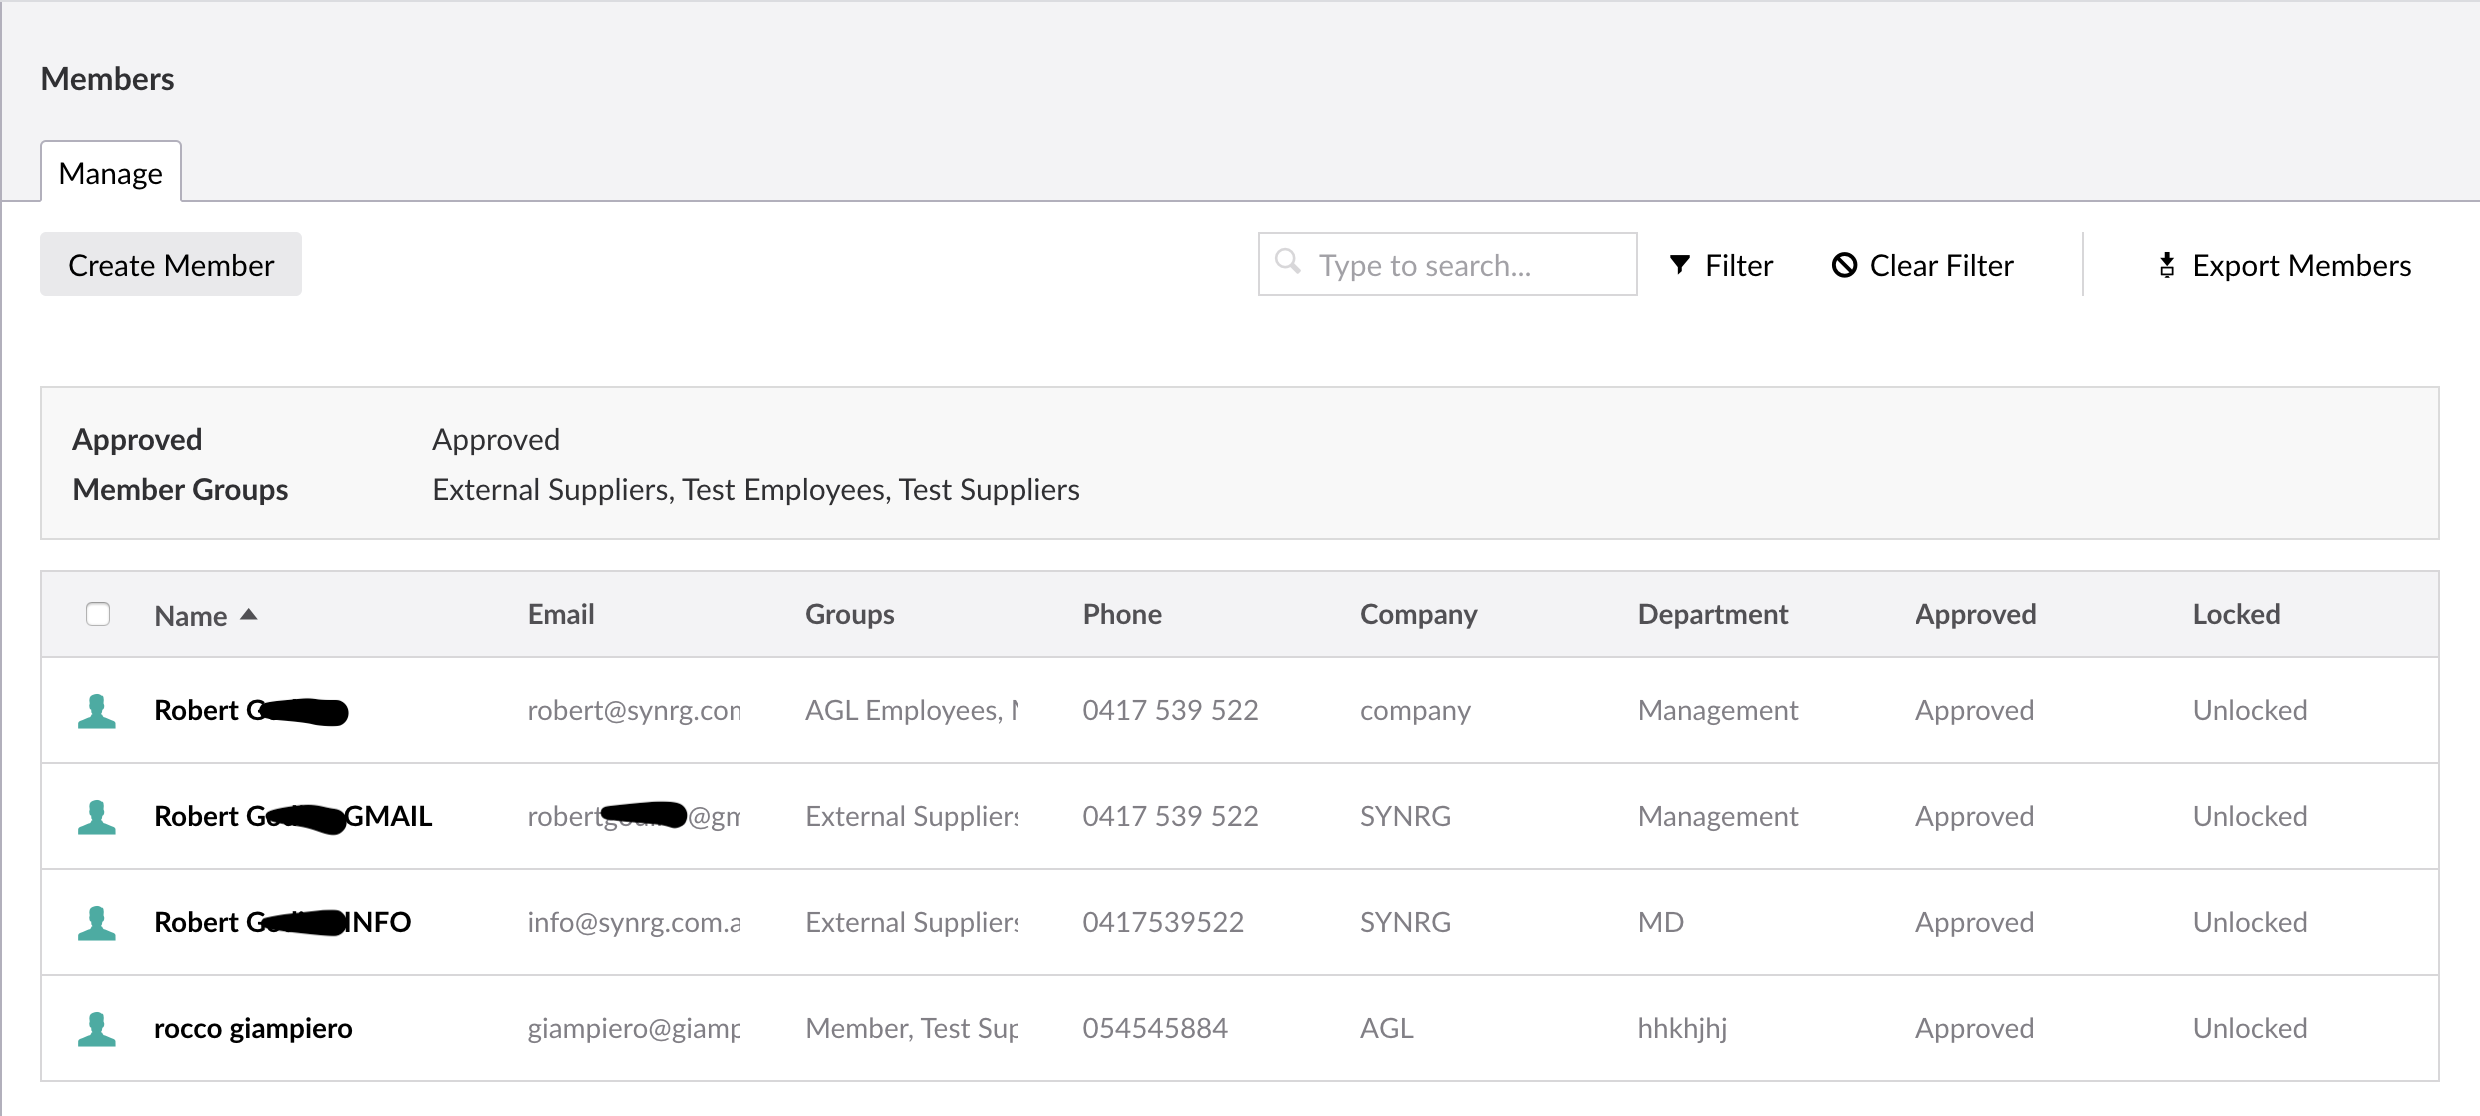The image size is (2480, 1116).
Task: Sort by the Name column header
Action: 191,616
